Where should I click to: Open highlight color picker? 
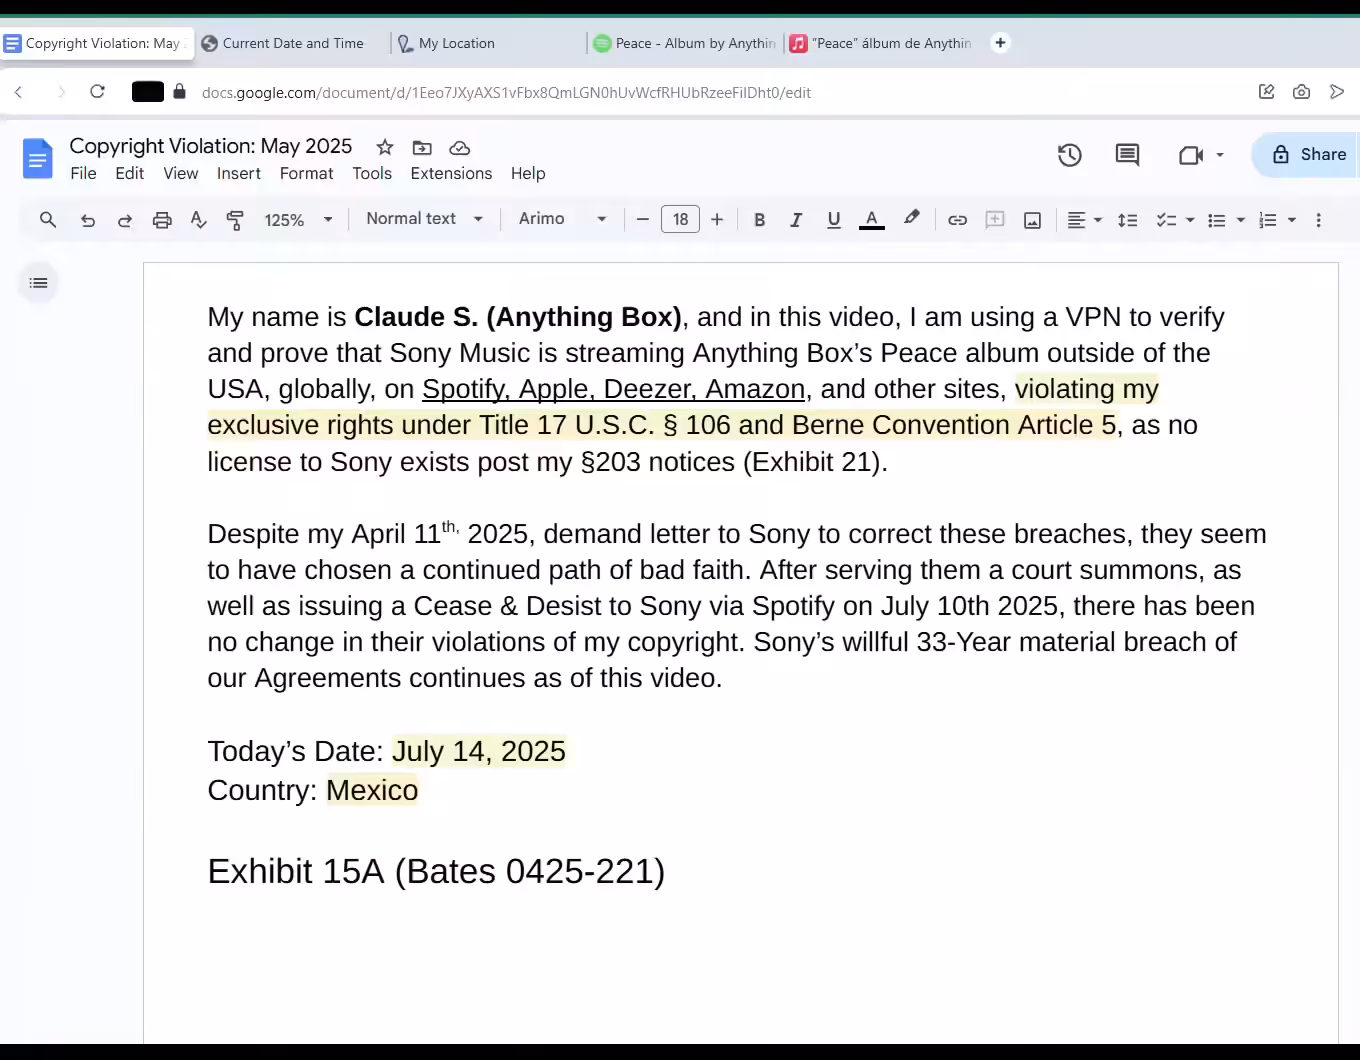[911, 220]
